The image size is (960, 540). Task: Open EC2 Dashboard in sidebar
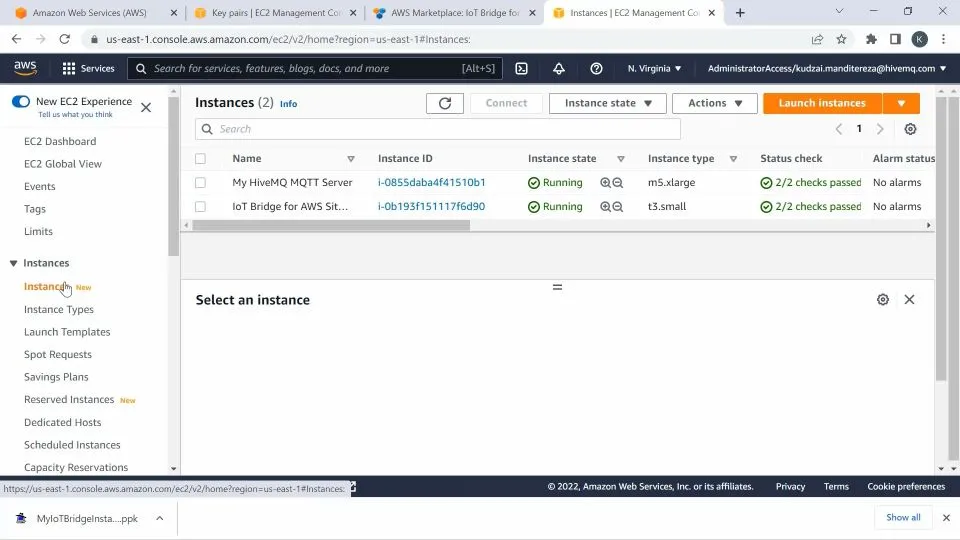point(60,141)
